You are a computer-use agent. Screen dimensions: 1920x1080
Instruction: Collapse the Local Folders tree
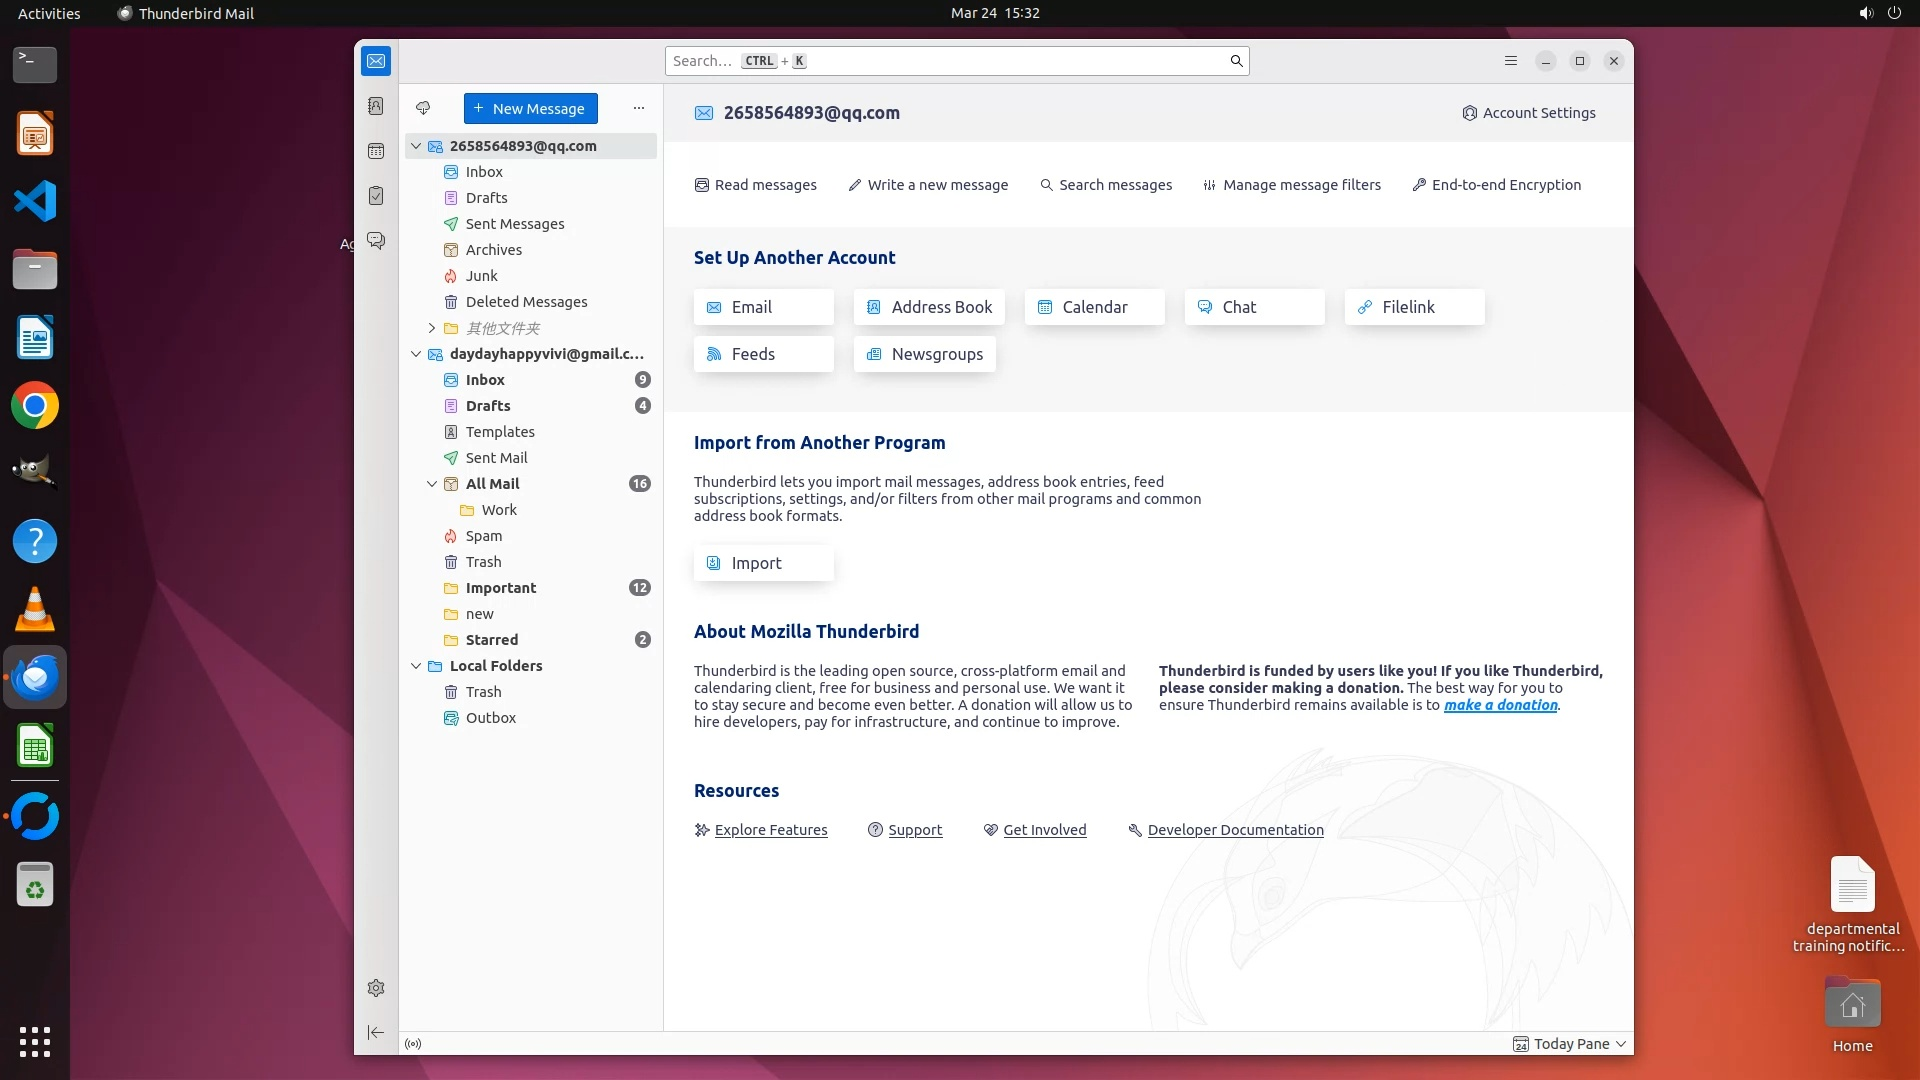(x=416, y=666)
